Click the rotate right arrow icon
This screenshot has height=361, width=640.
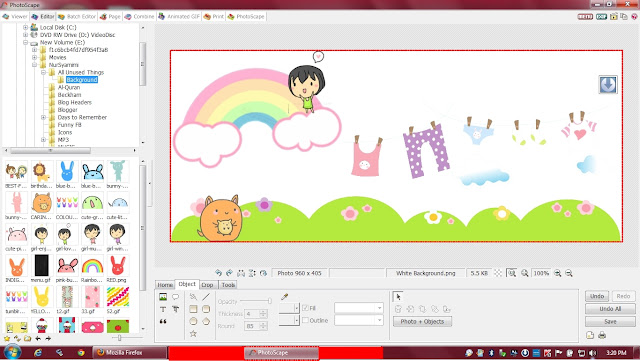pyautogui.click(x=229, y=273)
